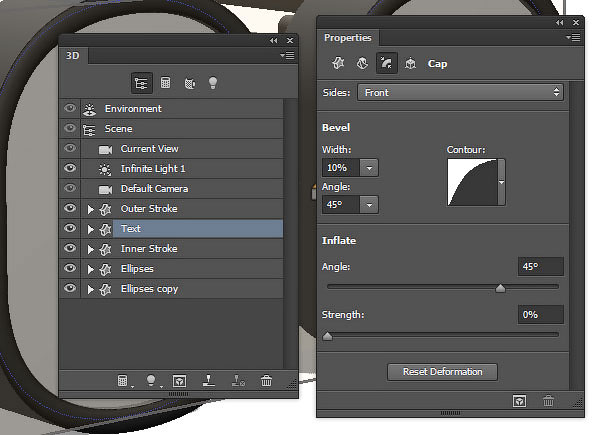Click the Scene icon in 3D list

(90, 130)
